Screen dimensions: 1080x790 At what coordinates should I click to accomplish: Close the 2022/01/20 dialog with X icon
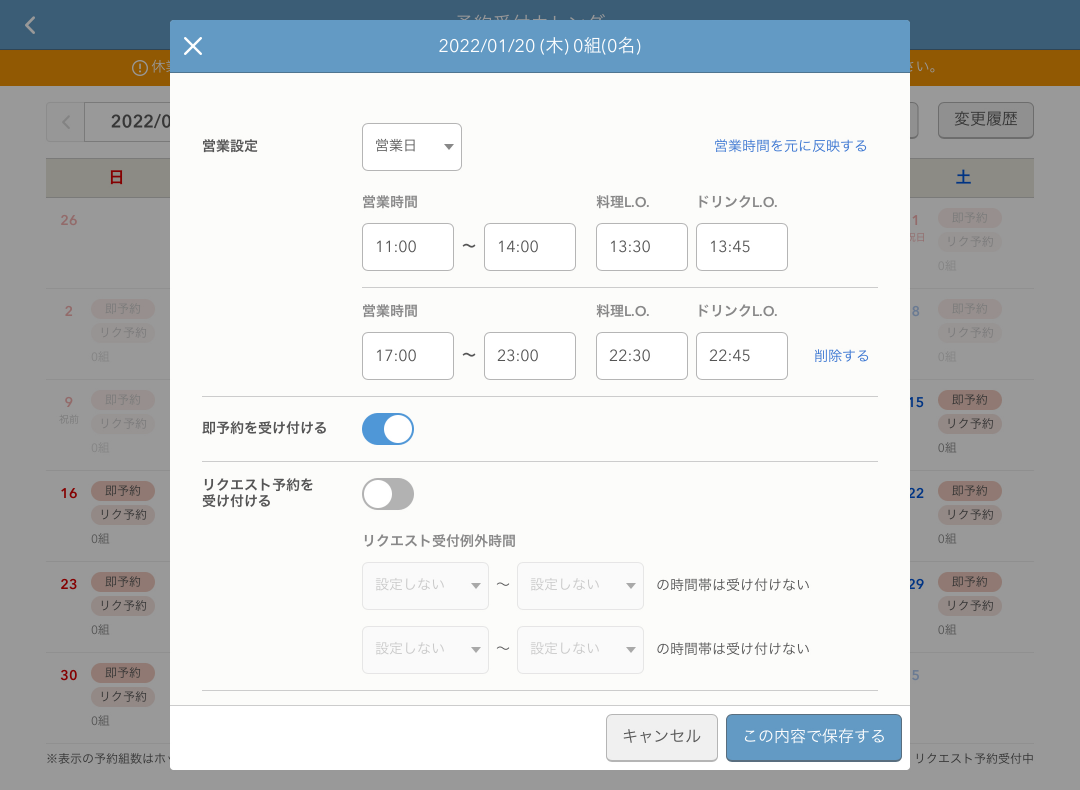(193, 46)
